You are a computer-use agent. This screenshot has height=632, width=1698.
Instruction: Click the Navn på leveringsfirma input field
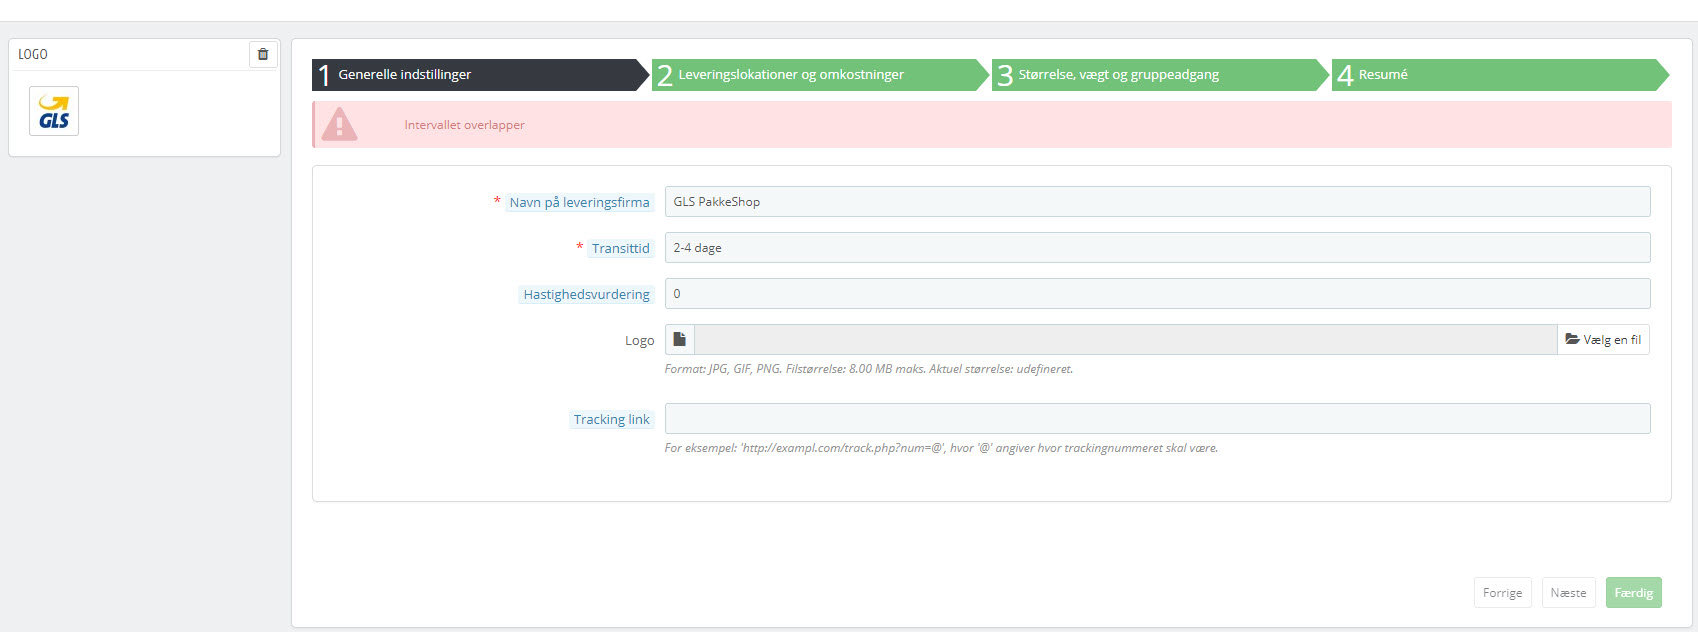1157,202
